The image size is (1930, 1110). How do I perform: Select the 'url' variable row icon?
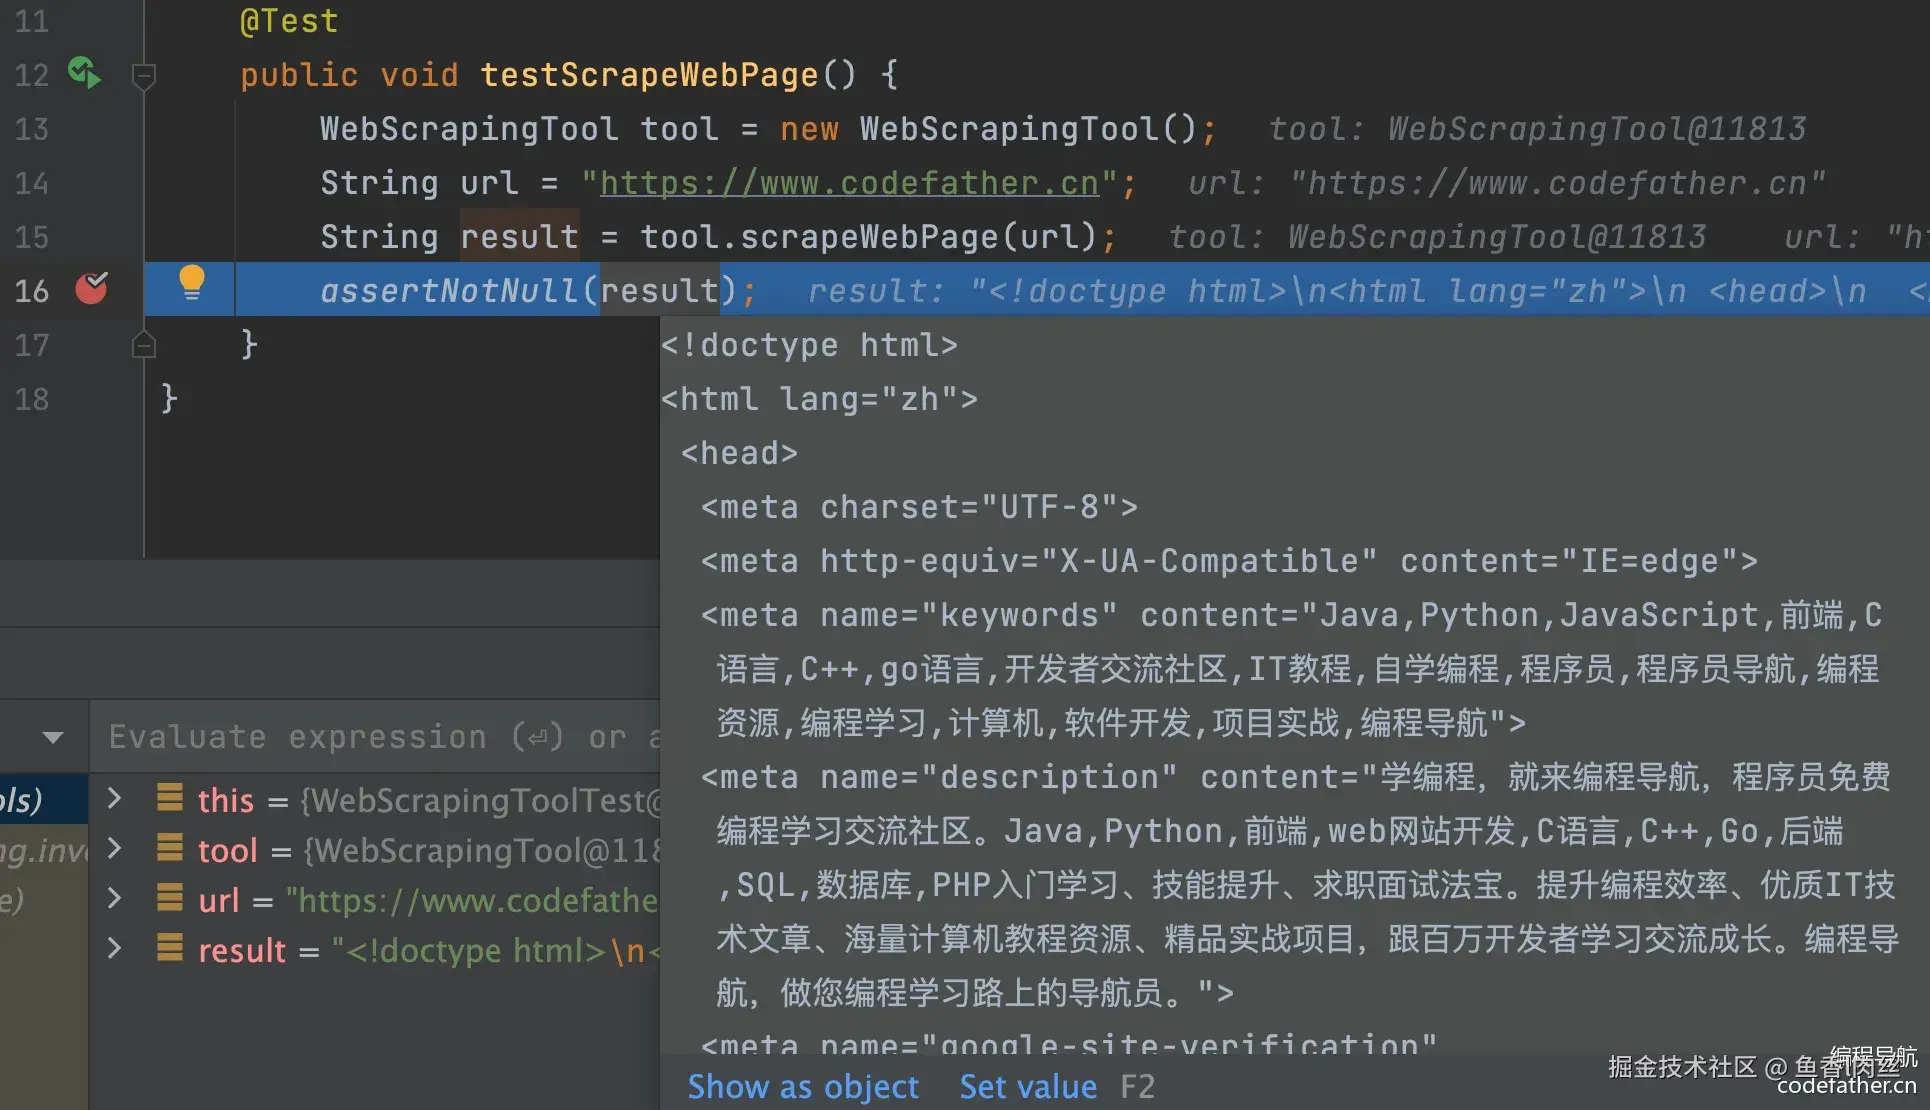pyautogui.click(x=170, y=898)
